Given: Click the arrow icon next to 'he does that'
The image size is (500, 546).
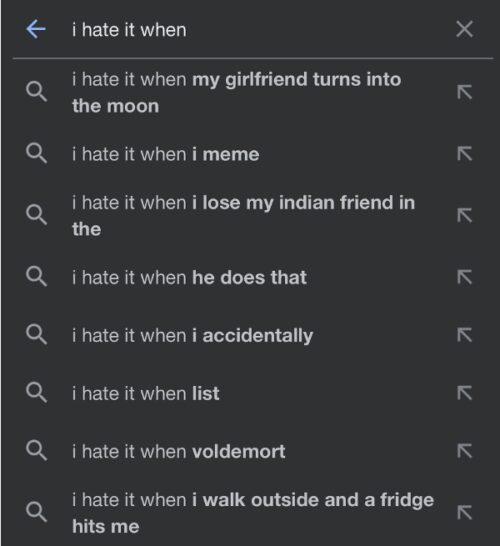Looking at the screenshot, I should (465, 277).
